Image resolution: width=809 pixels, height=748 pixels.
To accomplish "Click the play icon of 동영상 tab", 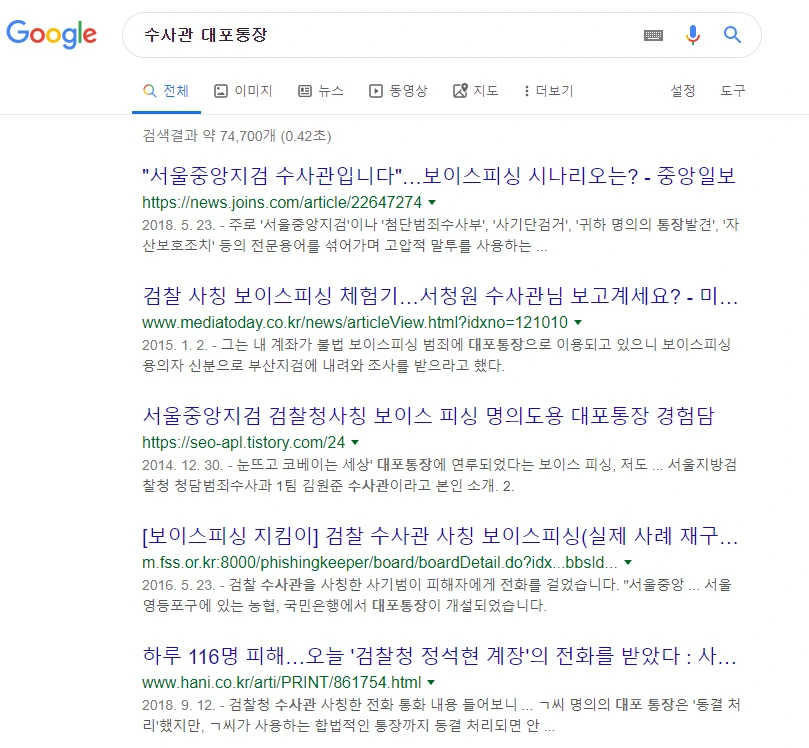I will pyautogui.click(x=376, y=91).
